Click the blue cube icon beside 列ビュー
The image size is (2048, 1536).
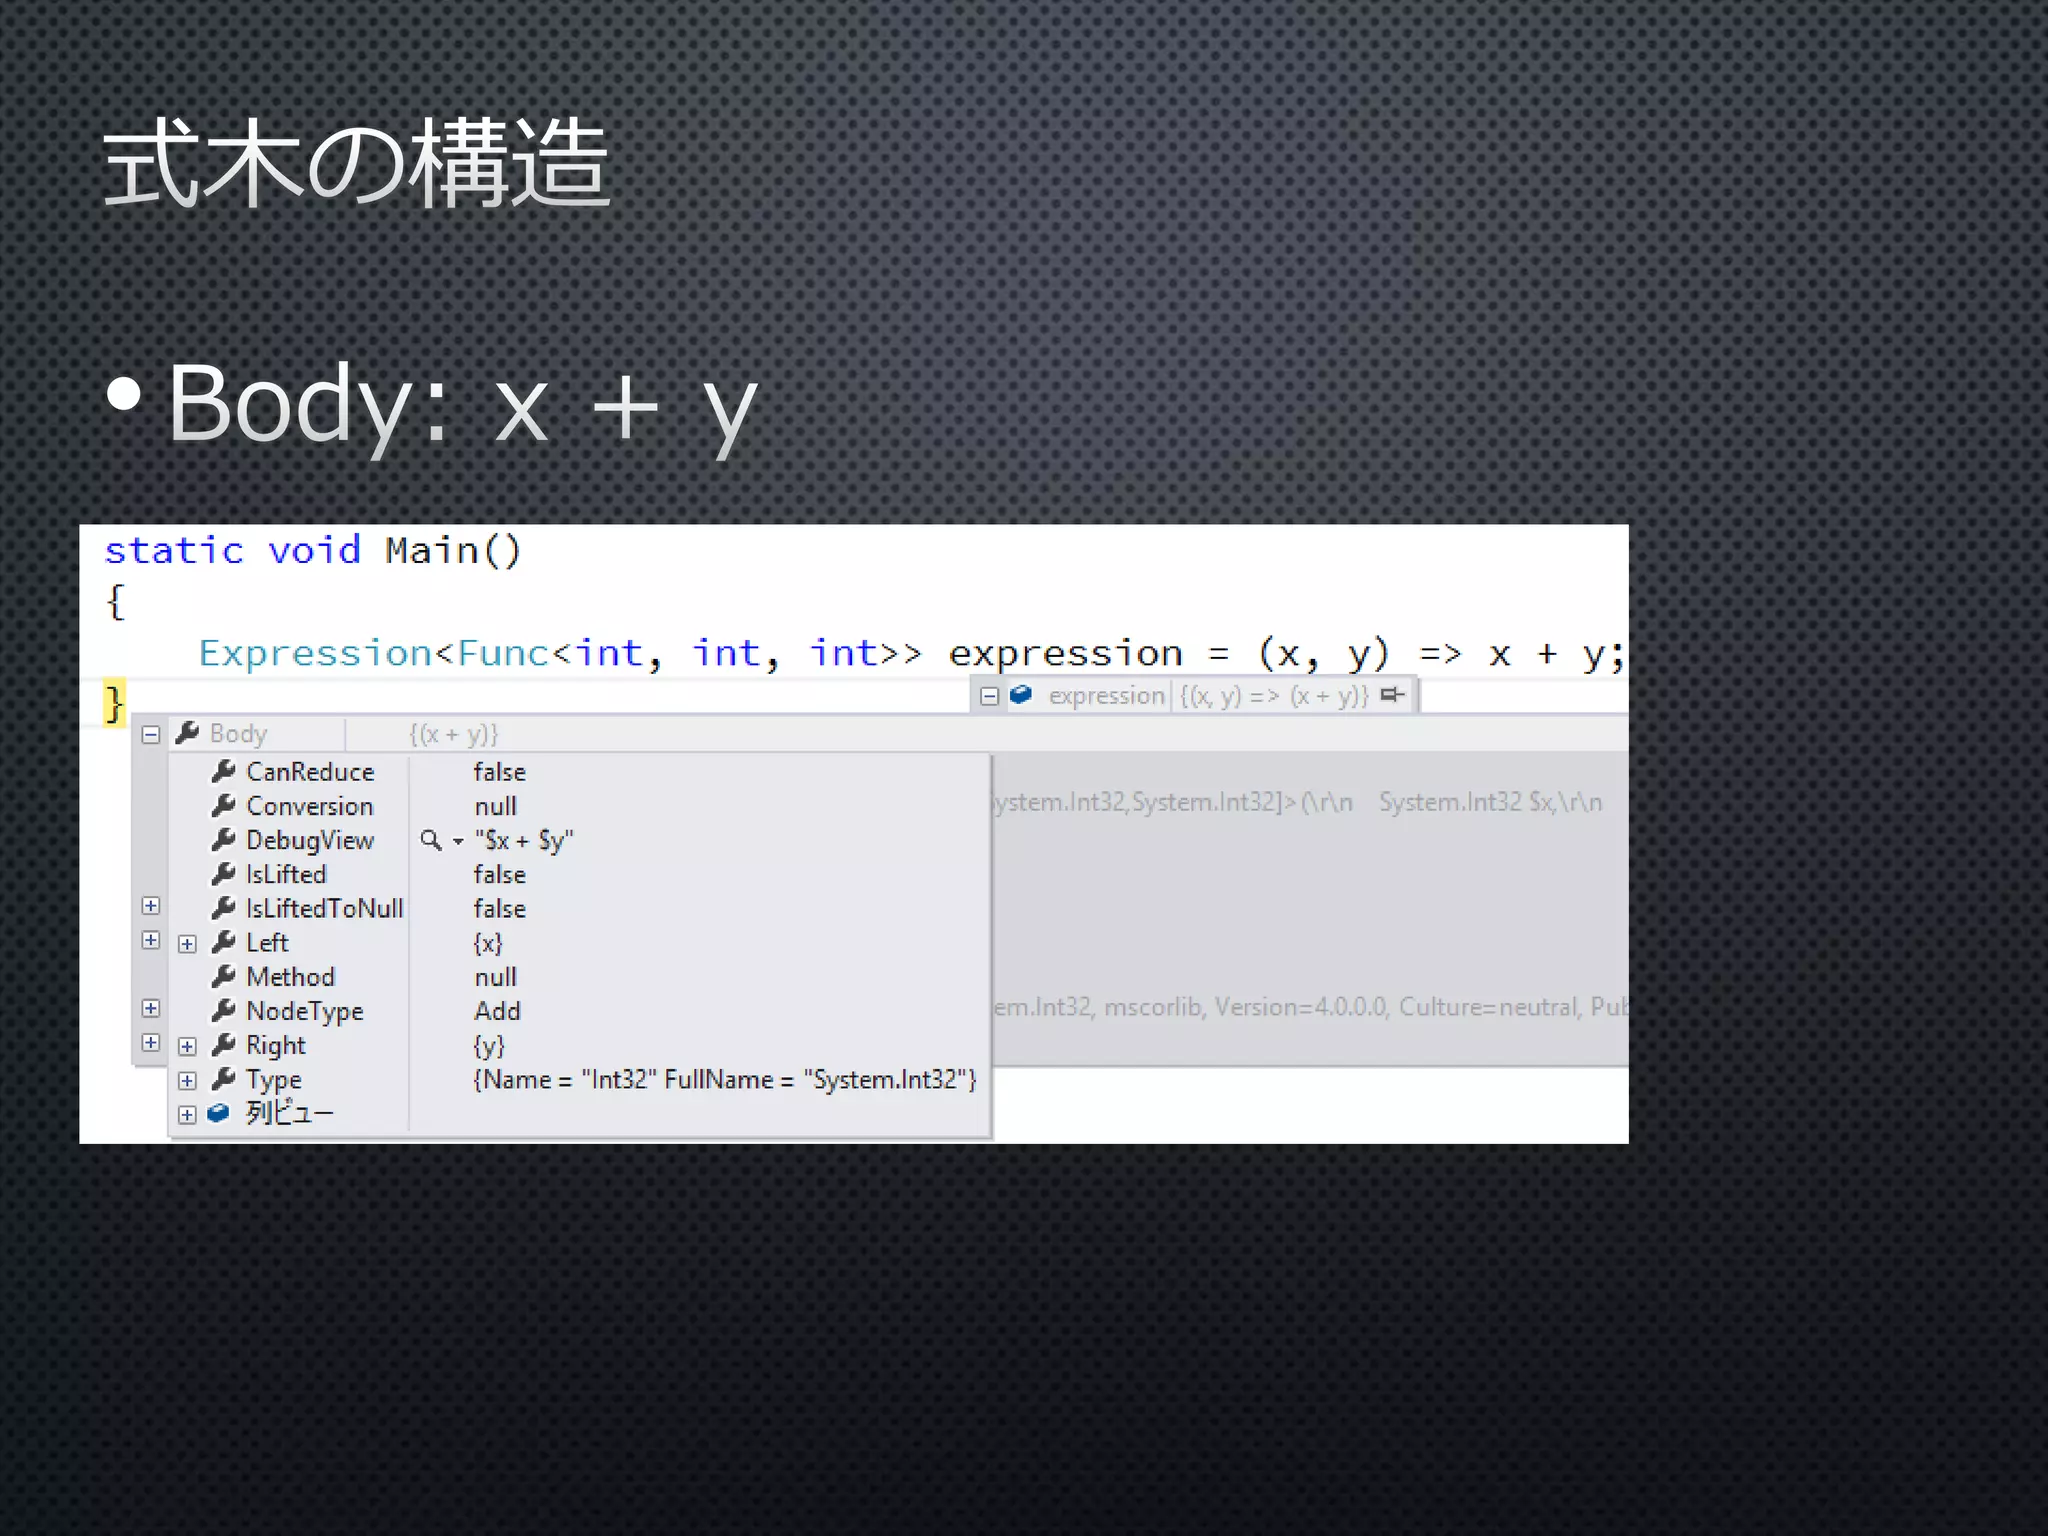(x=218, y=1113)
